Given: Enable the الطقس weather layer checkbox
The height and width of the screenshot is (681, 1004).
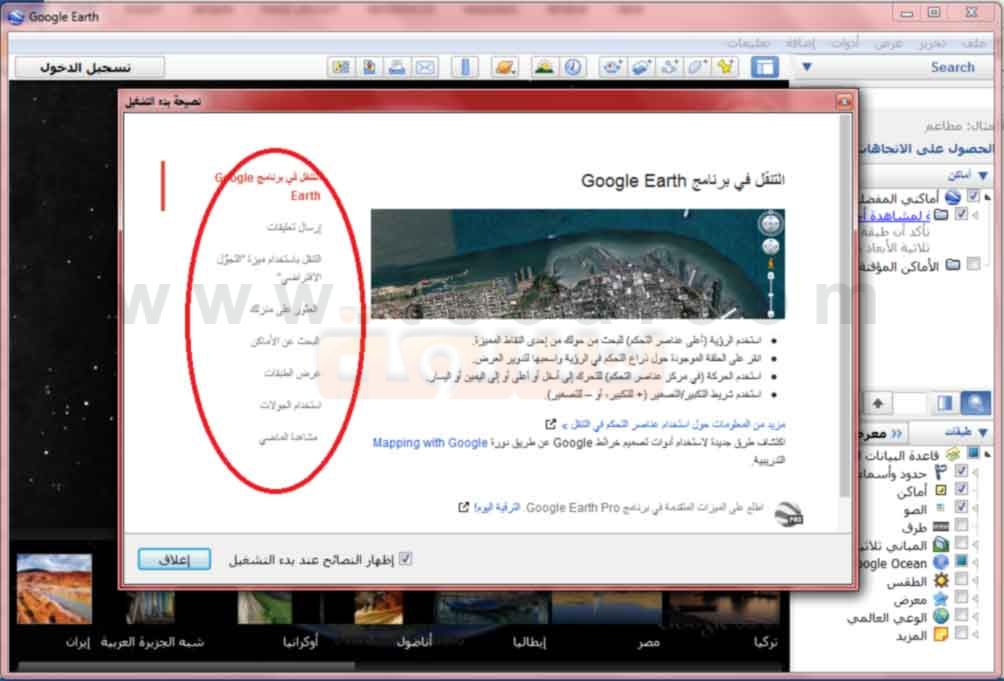Looking at the screenshot, I should 961,579.
